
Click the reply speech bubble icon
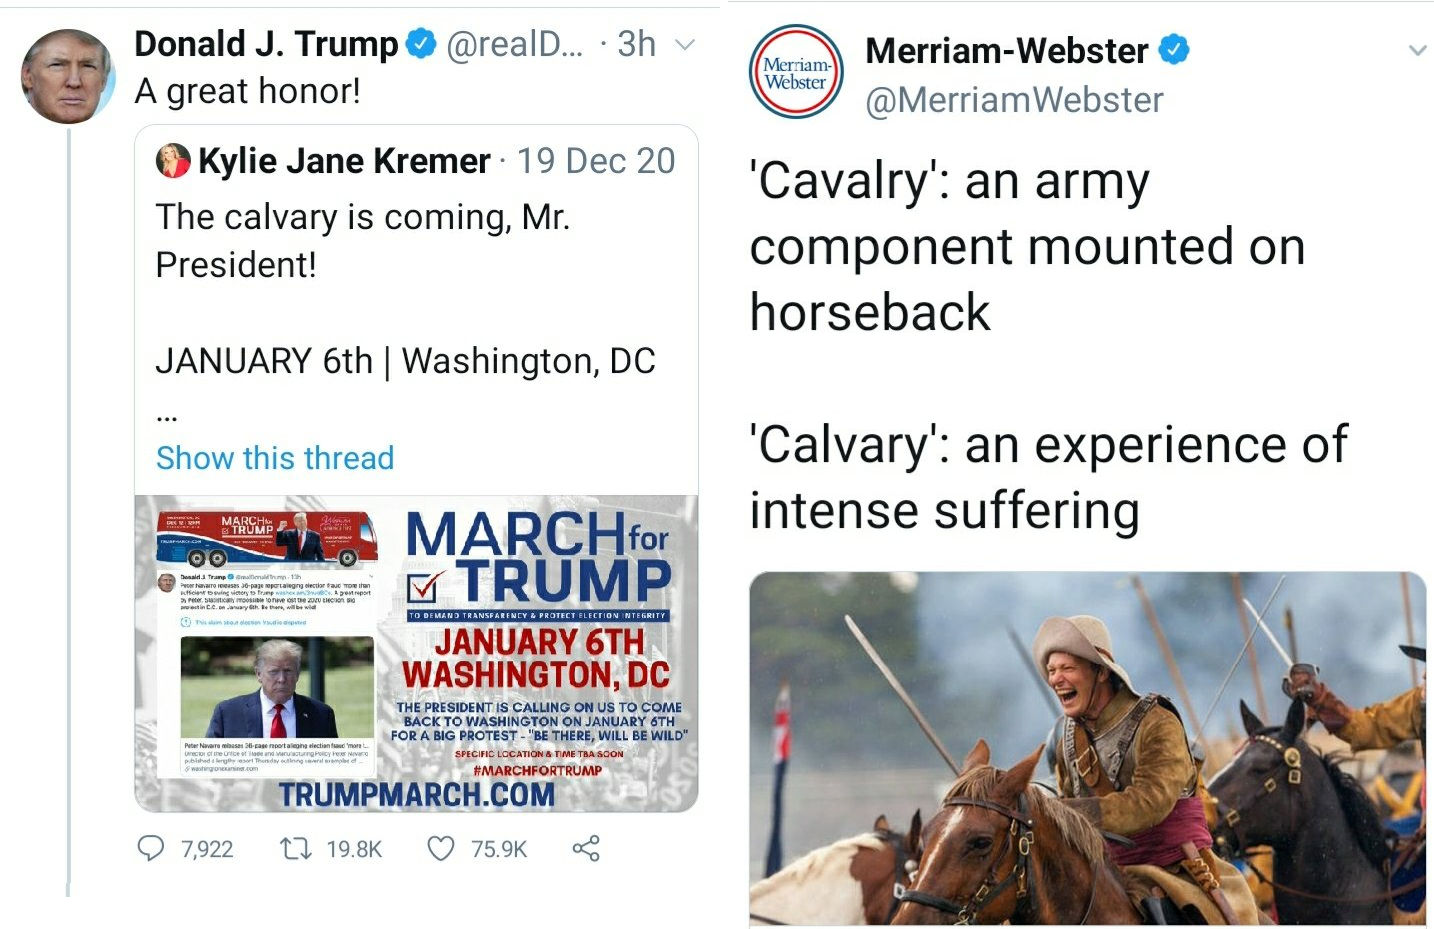[151, 849]
